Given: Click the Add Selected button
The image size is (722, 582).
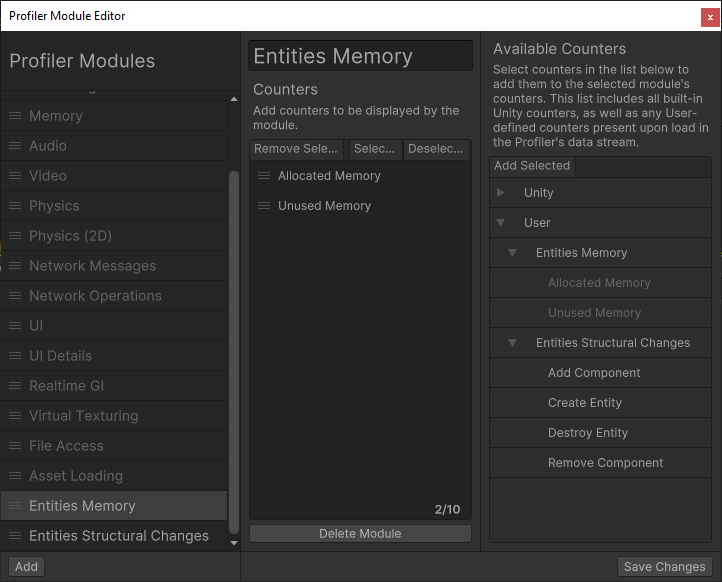Looking at the screenshot, I should click(532, 166).
